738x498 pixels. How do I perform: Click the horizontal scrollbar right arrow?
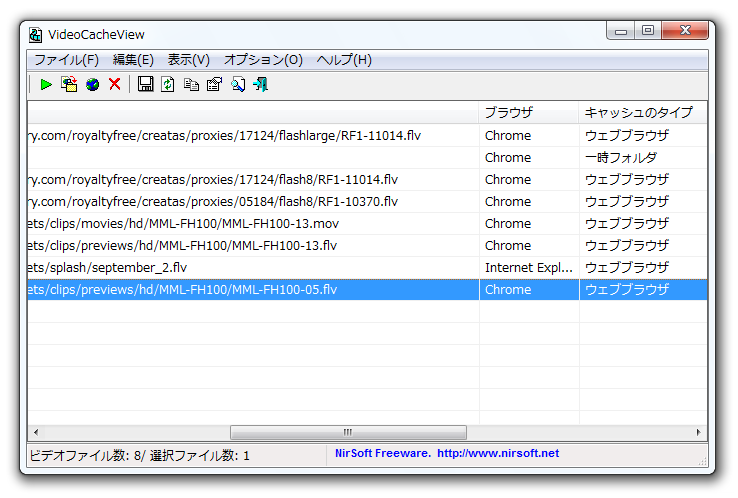tap(698, 433)
